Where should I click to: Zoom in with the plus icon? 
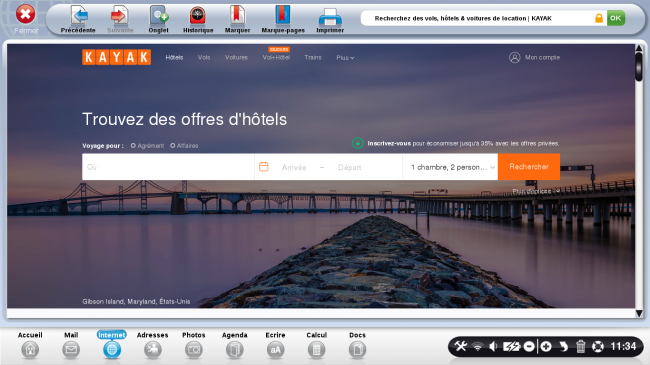546,346
